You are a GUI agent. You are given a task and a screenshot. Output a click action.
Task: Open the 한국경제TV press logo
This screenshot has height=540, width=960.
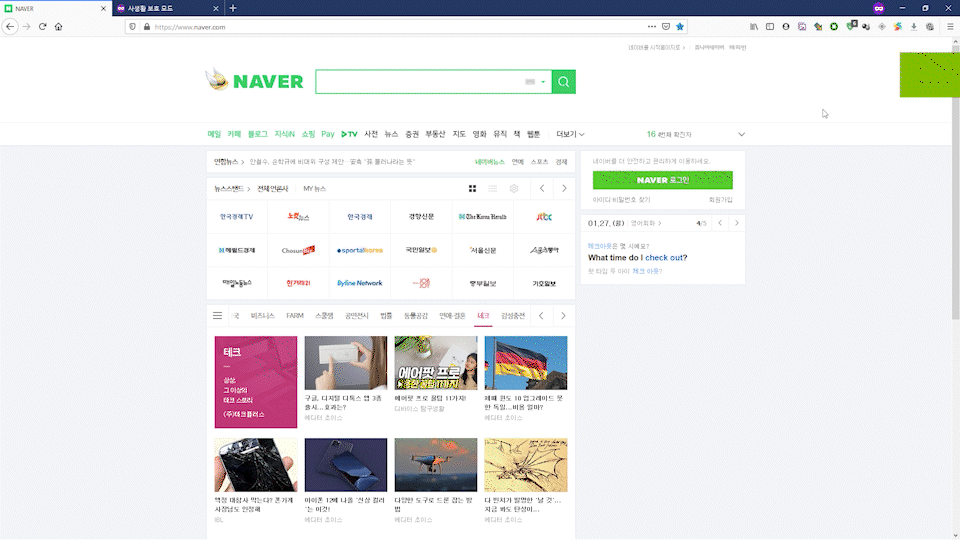[x=236, y=217]
